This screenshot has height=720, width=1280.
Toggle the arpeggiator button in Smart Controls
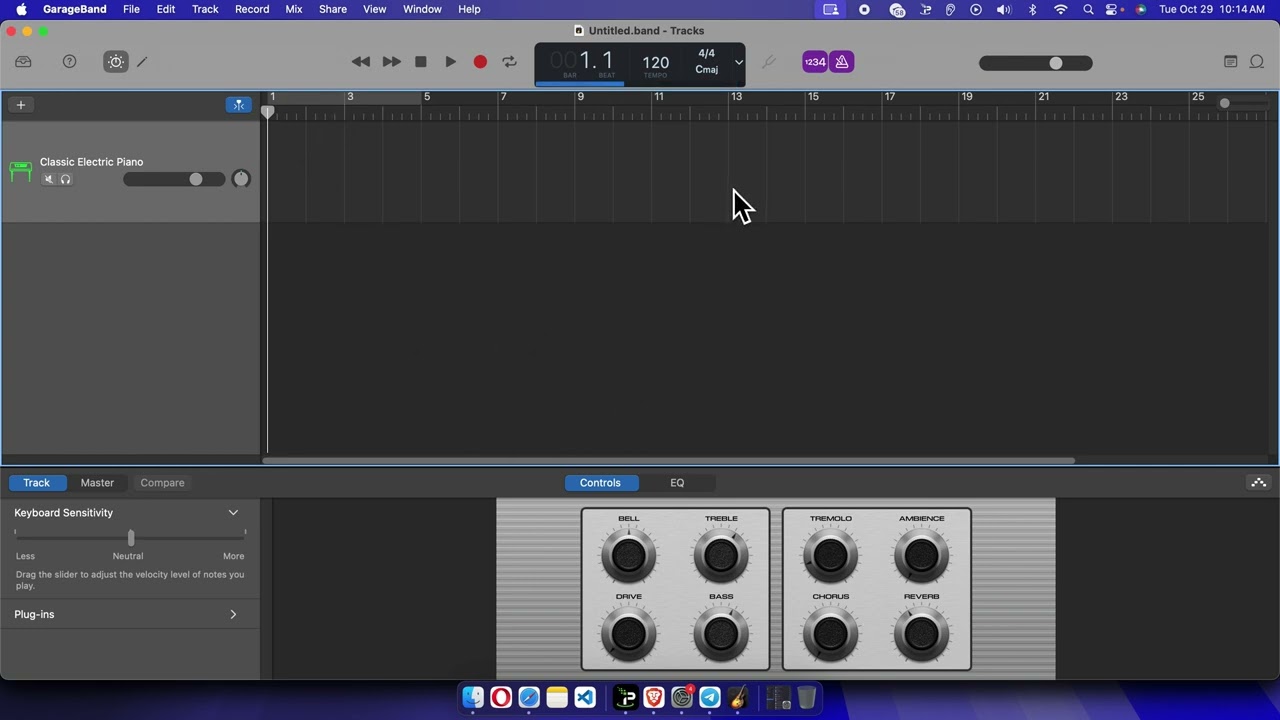pos(1259,483)
